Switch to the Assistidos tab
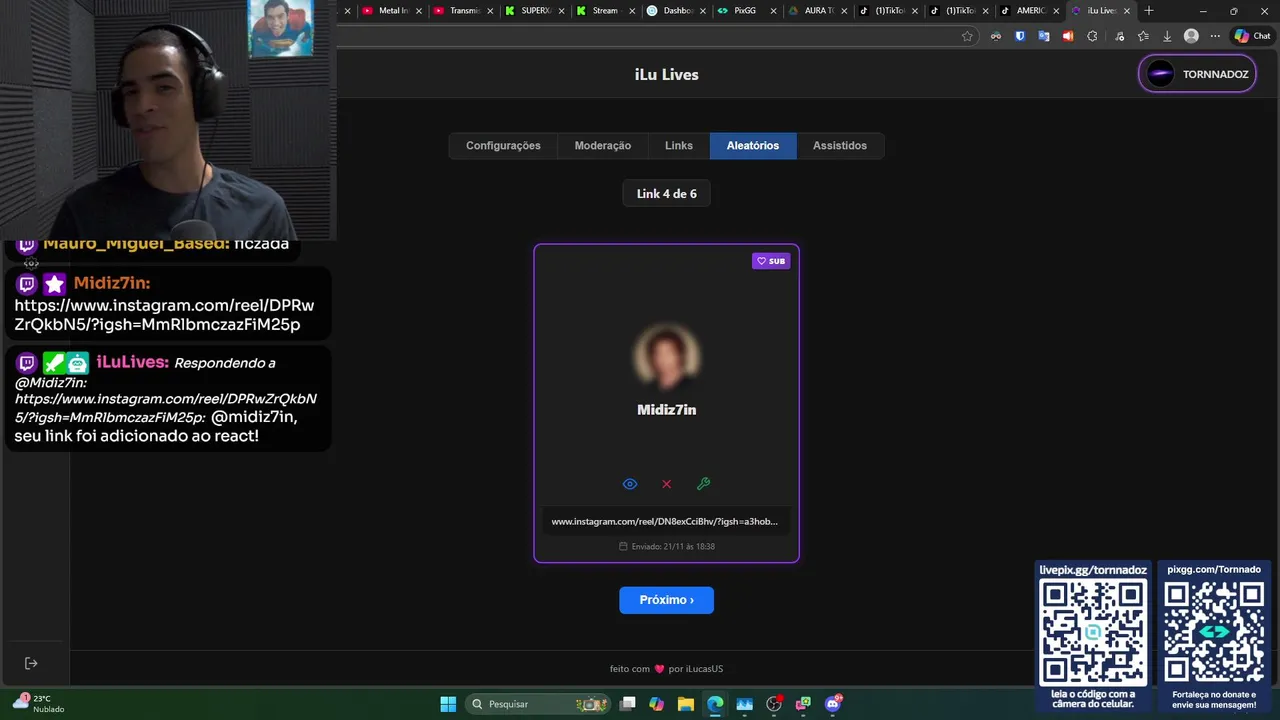 coord(840,146)
